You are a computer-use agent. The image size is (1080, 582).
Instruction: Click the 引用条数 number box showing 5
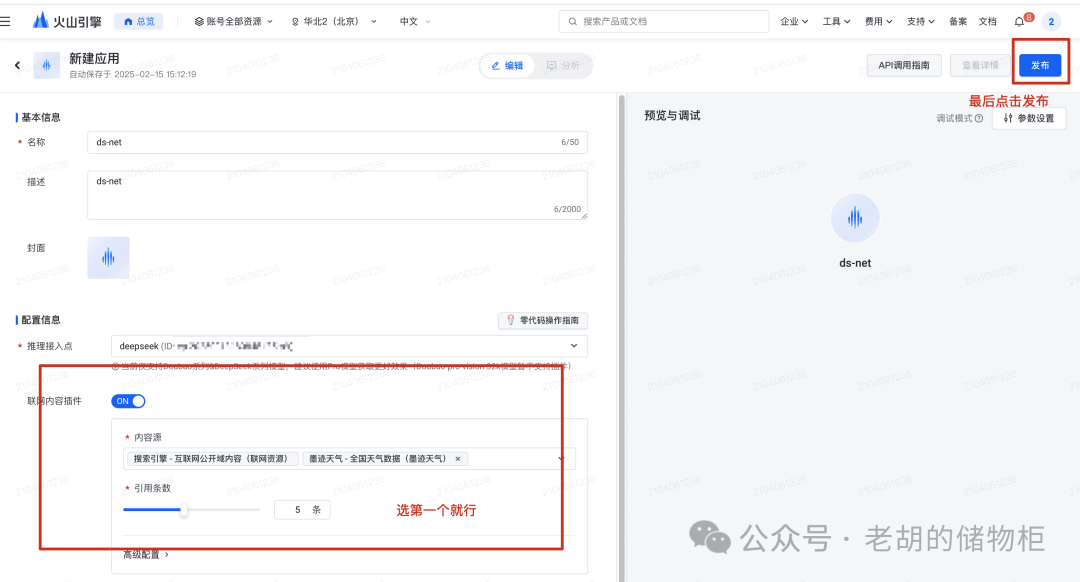302,510
